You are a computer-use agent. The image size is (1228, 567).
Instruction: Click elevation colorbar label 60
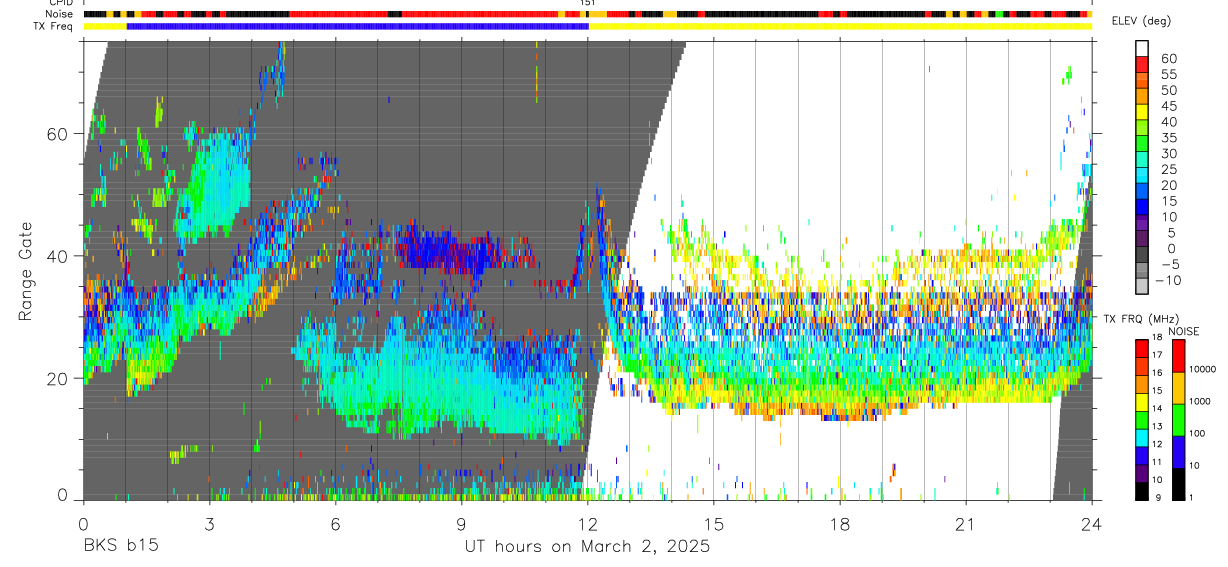point(1168,58)
